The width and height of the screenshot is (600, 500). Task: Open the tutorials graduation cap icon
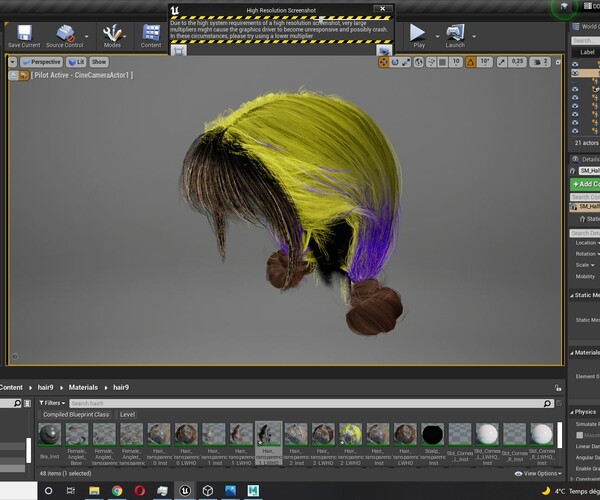coord(564,7)
